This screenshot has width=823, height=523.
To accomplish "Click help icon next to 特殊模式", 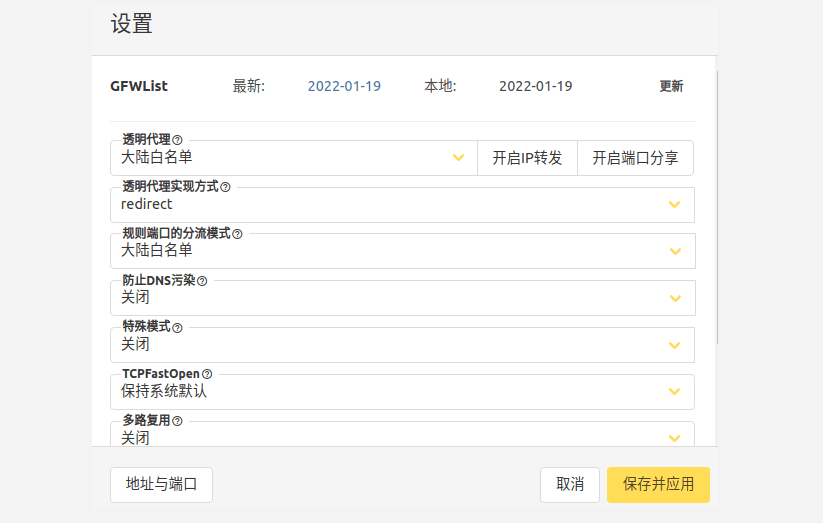I will pos(178,327).
